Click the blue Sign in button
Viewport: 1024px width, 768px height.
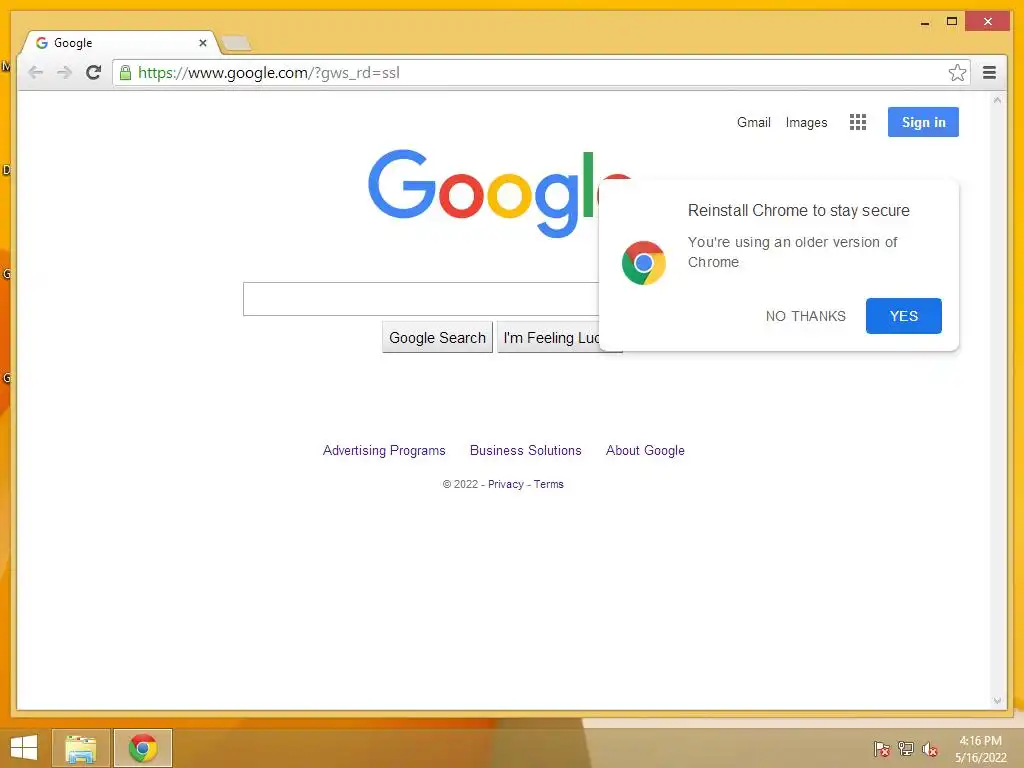[x=923, y=122]
